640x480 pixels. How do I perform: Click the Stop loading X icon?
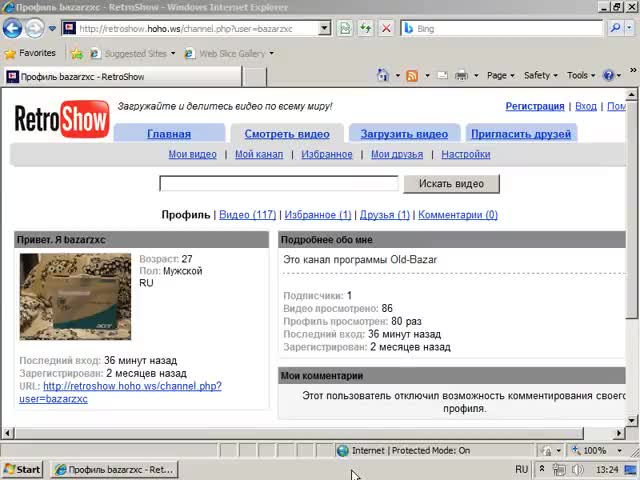[386, 28]
